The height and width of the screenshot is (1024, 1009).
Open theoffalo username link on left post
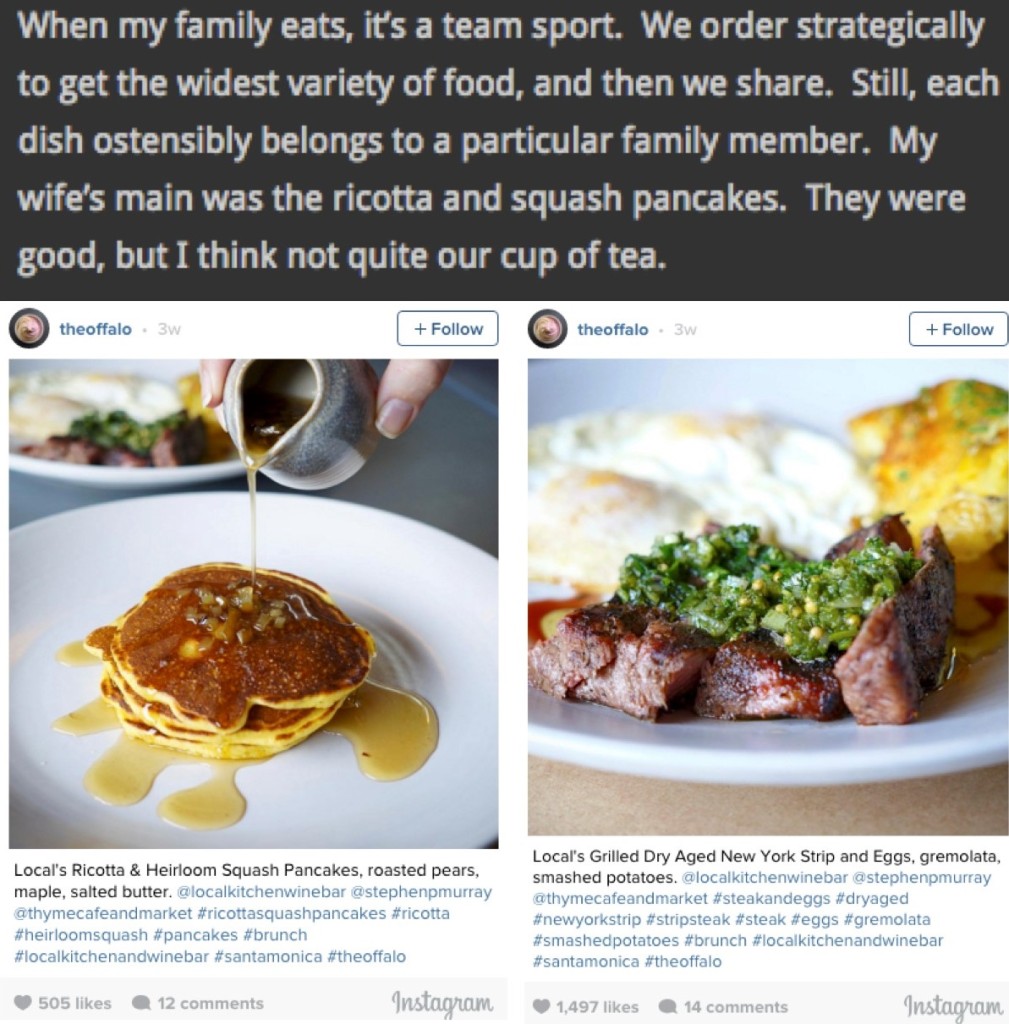(x=96, y=329)
